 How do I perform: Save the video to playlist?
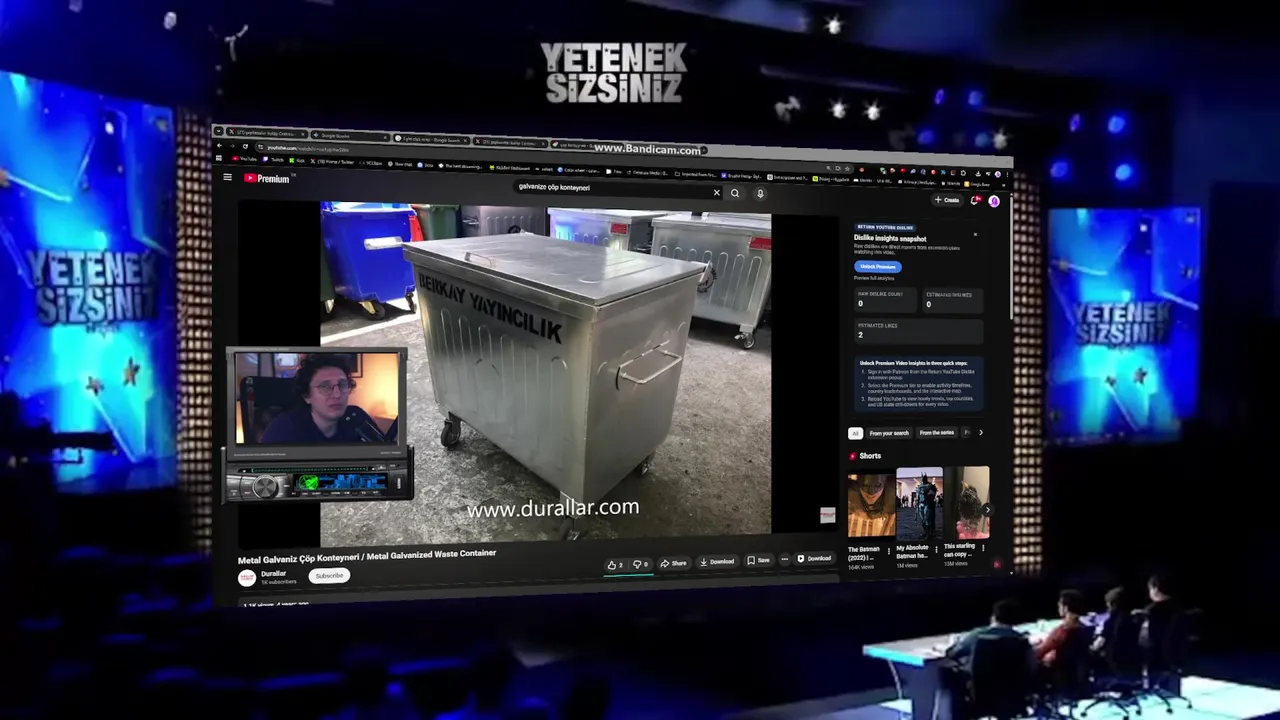click(759, 561)
